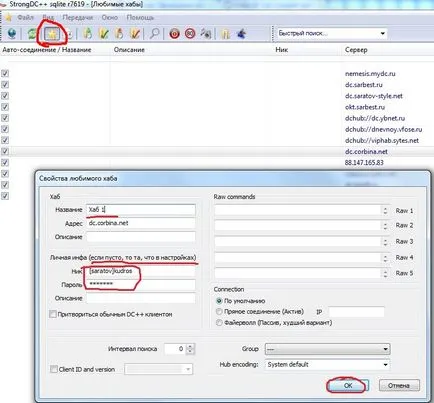Click the red power shutdown icon
The image size is (434, 403).
pos(174,33)
